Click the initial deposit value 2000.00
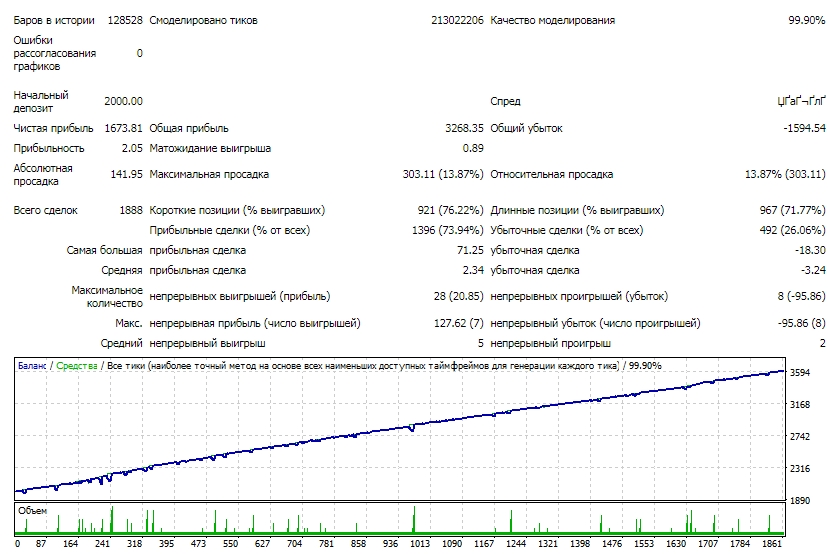 pyautogui.click(x=123, y=101)
